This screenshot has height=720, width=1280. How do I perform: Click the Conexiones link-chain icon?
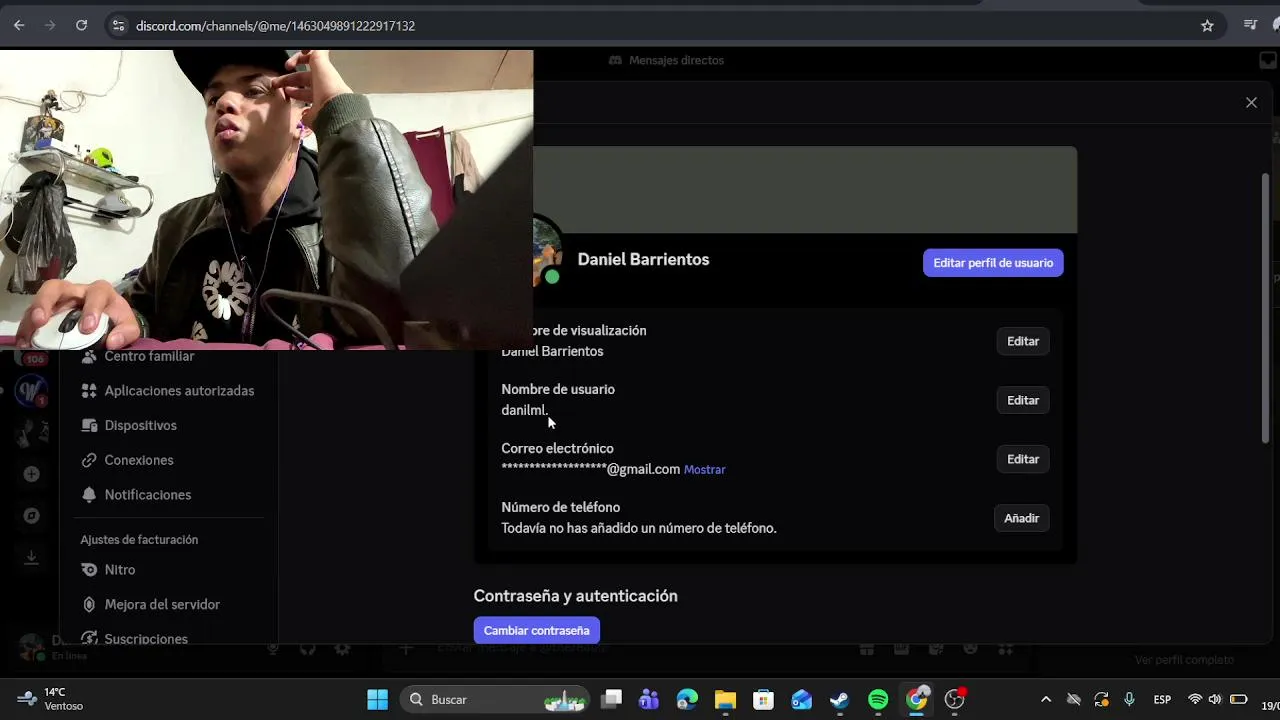[x=89, y=460]
